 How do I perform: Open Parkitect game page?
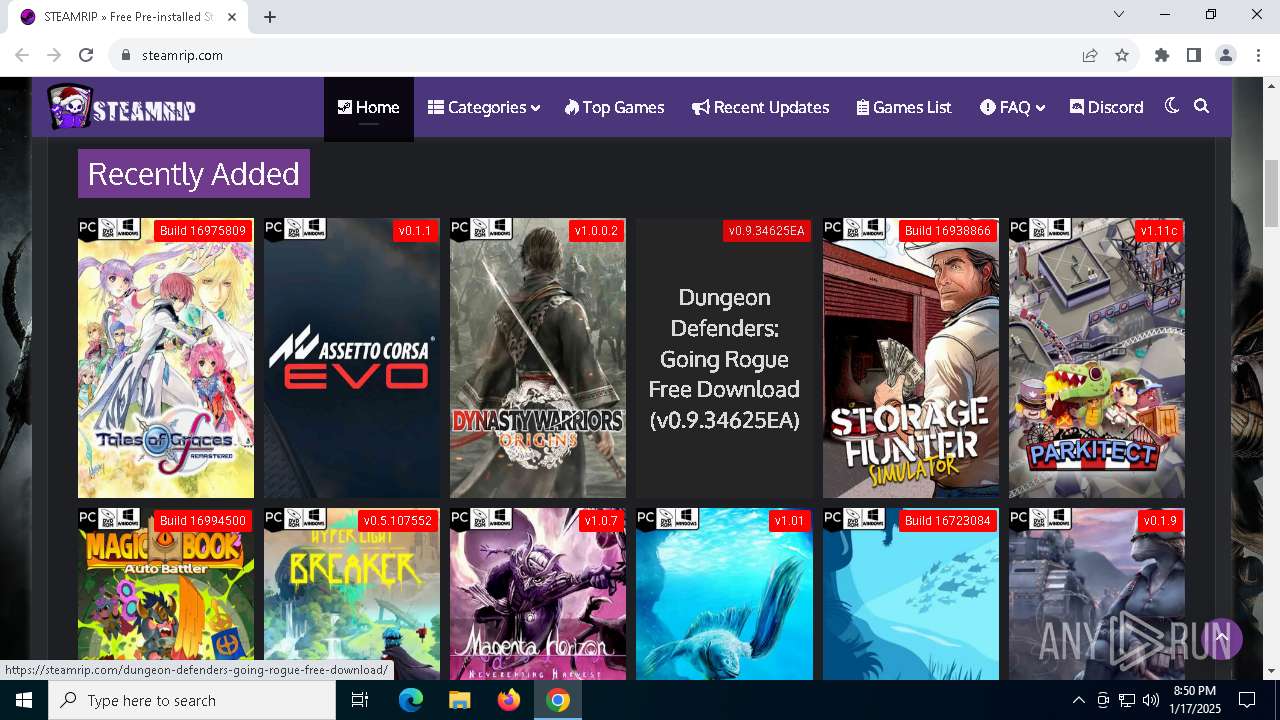pyautogui.click(x=1096, y=358)
